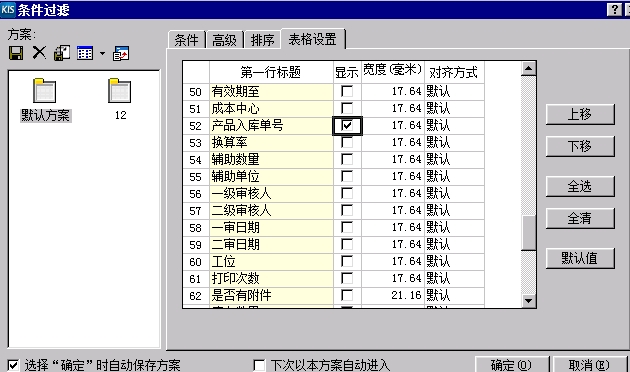Select the 辅助单位 title cell
Viewport: 630px width, 372px height.
[271, 177]
